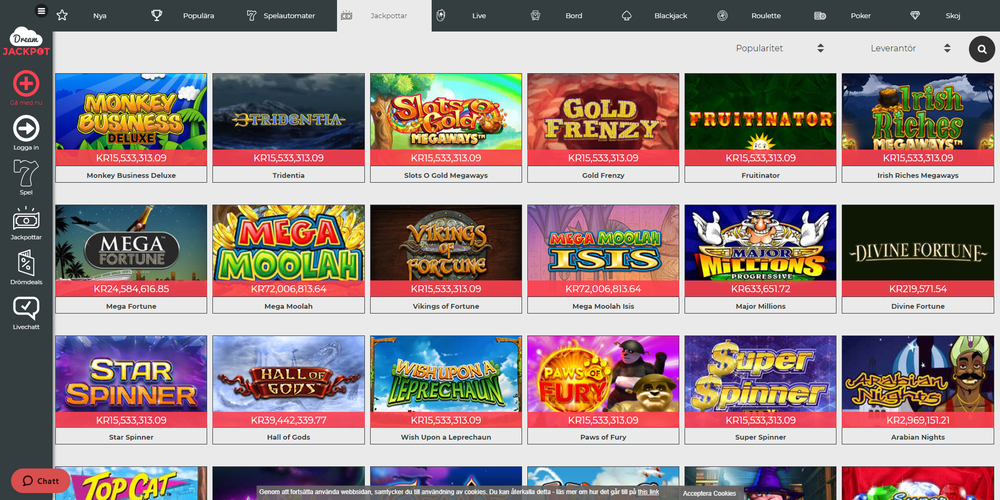Click the trophy icon next to Populära
1000x500 pixels.
tap(157, 15)
